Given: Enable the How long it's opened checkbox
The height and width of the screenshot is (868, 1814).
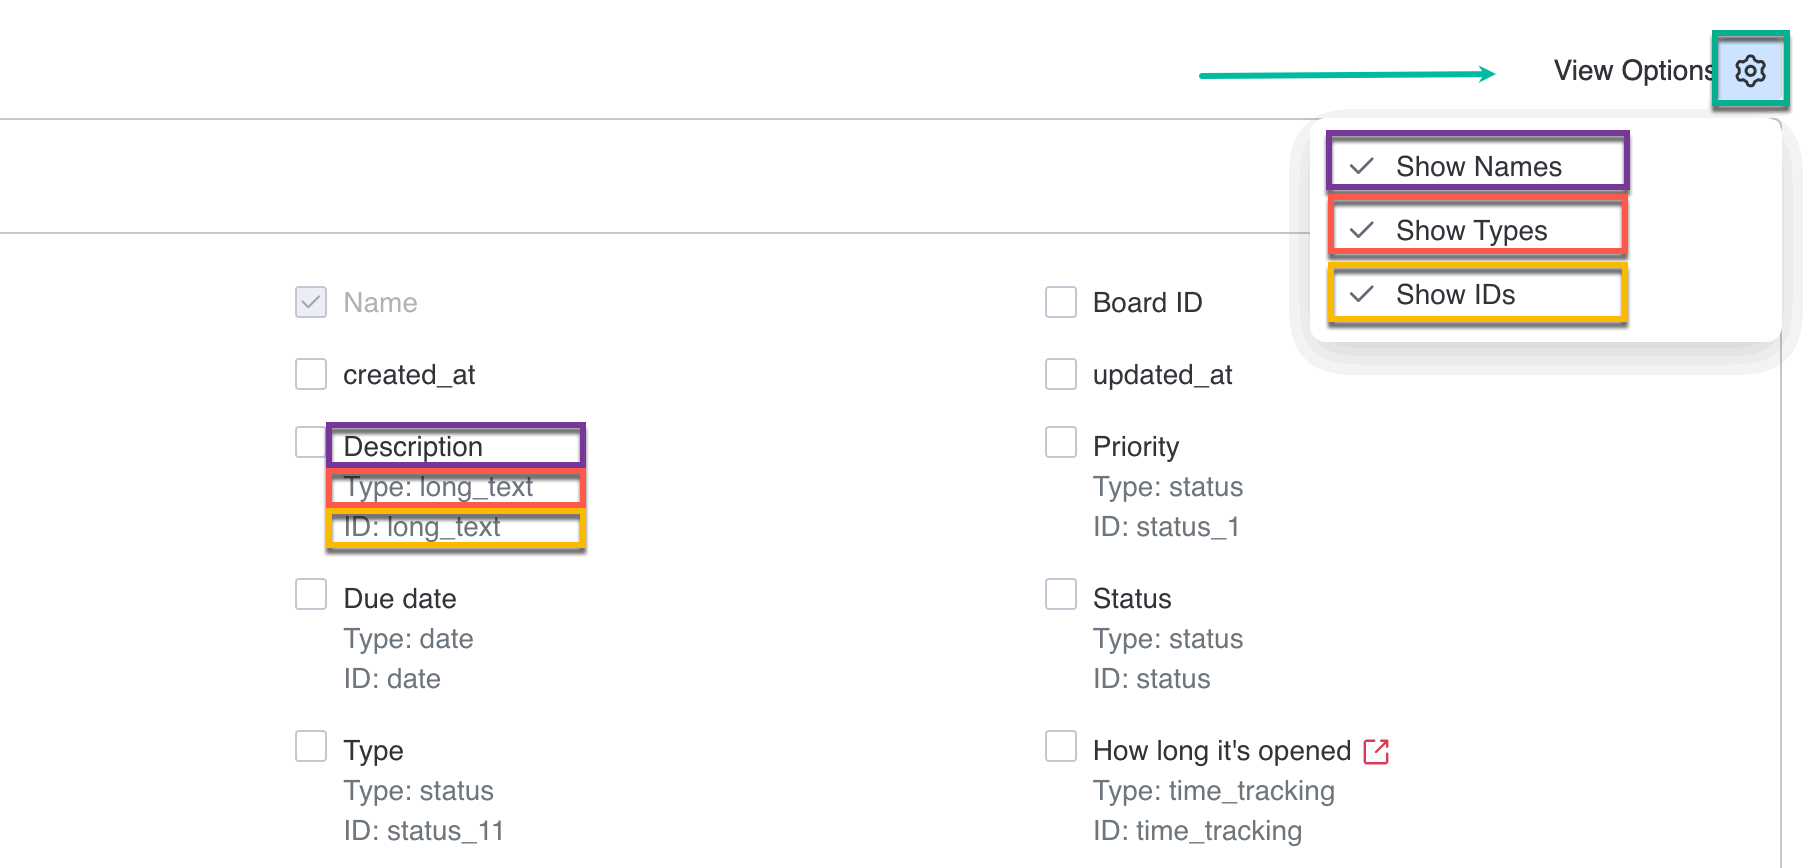Looking at the screenshot, I should (x=1060, y=746).
